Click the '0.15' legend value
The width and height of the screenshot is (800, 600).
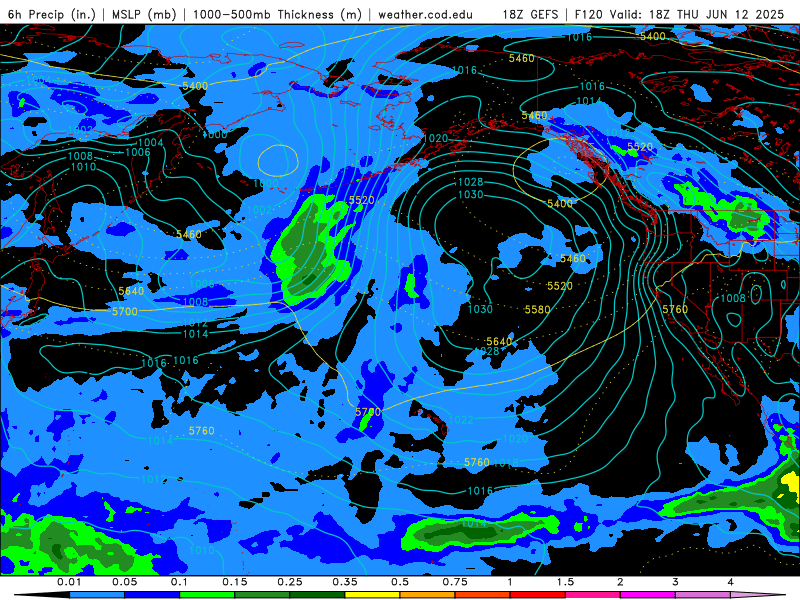235,582
